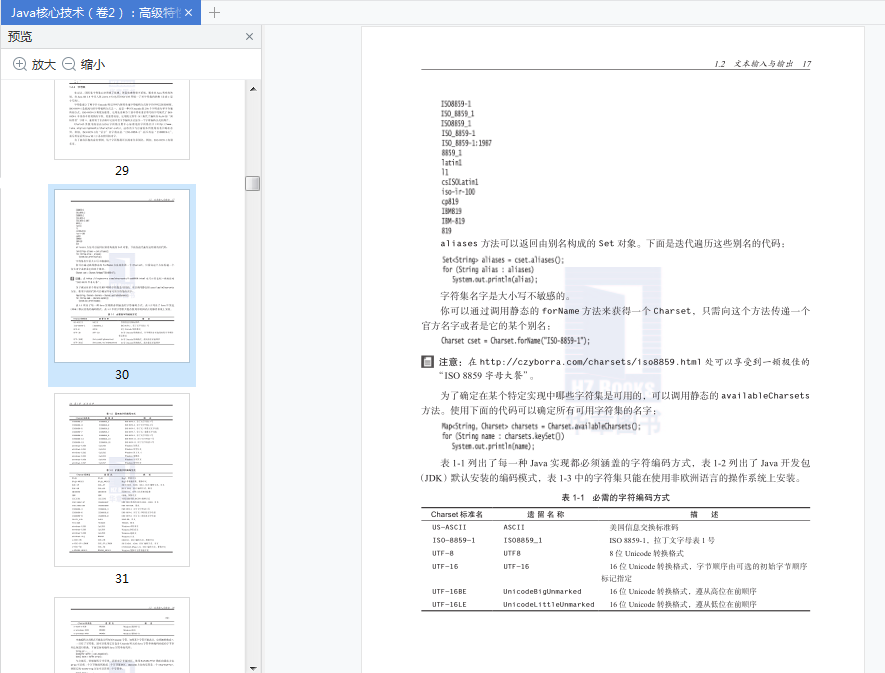Click page number label 29

click(122, 171)
